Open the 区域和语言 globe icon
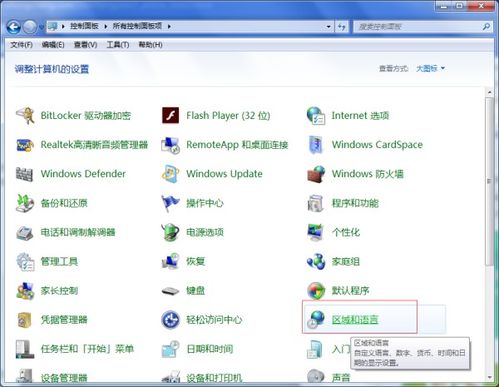 click(x=316, y=320)
